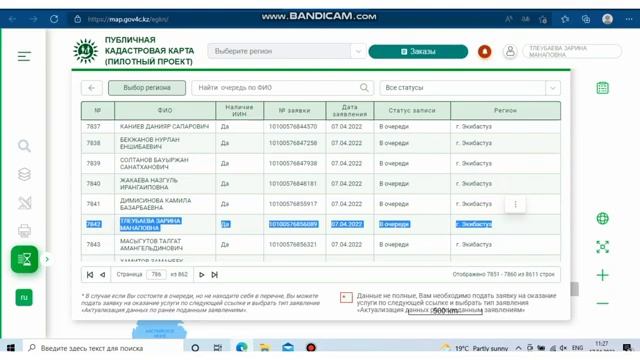Open the Windows Start menu
Screen dimensions: 640x360
tap(11, 348)
